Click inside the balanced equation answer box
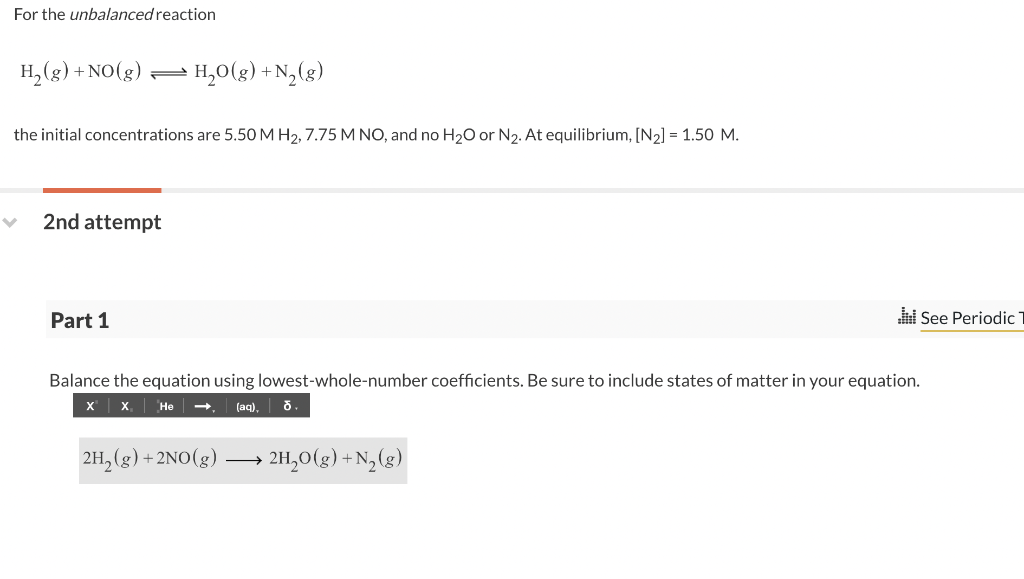This screenshot has width=1024, height=579. coord(242,460)
